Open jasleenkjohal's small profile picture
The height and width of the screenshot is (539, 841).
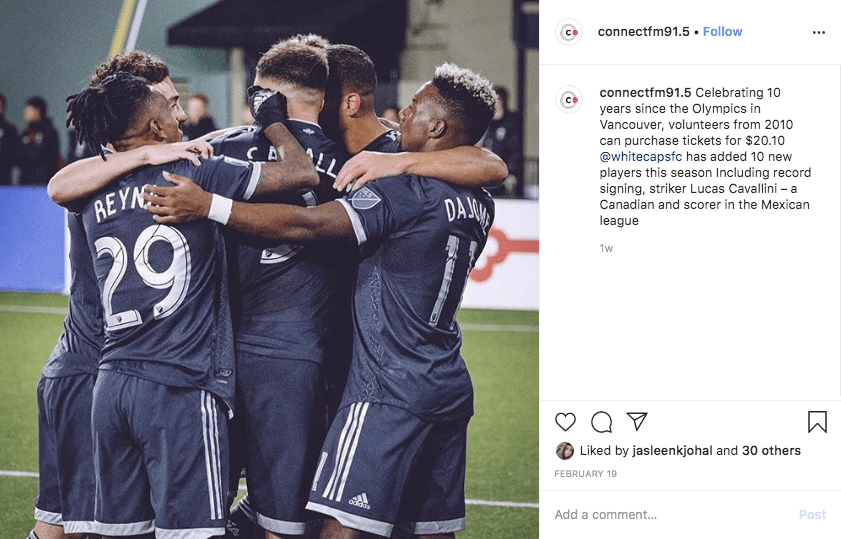point(564,451)
